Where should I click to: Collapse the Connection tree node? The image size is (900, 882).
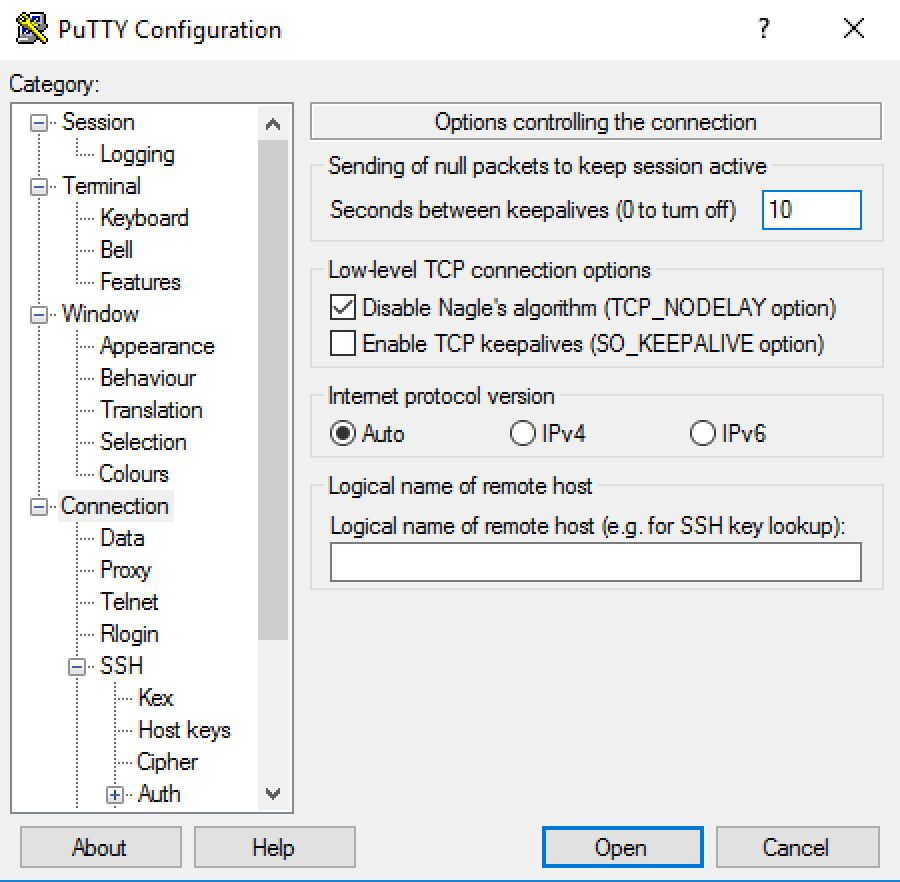coord(39,507)
